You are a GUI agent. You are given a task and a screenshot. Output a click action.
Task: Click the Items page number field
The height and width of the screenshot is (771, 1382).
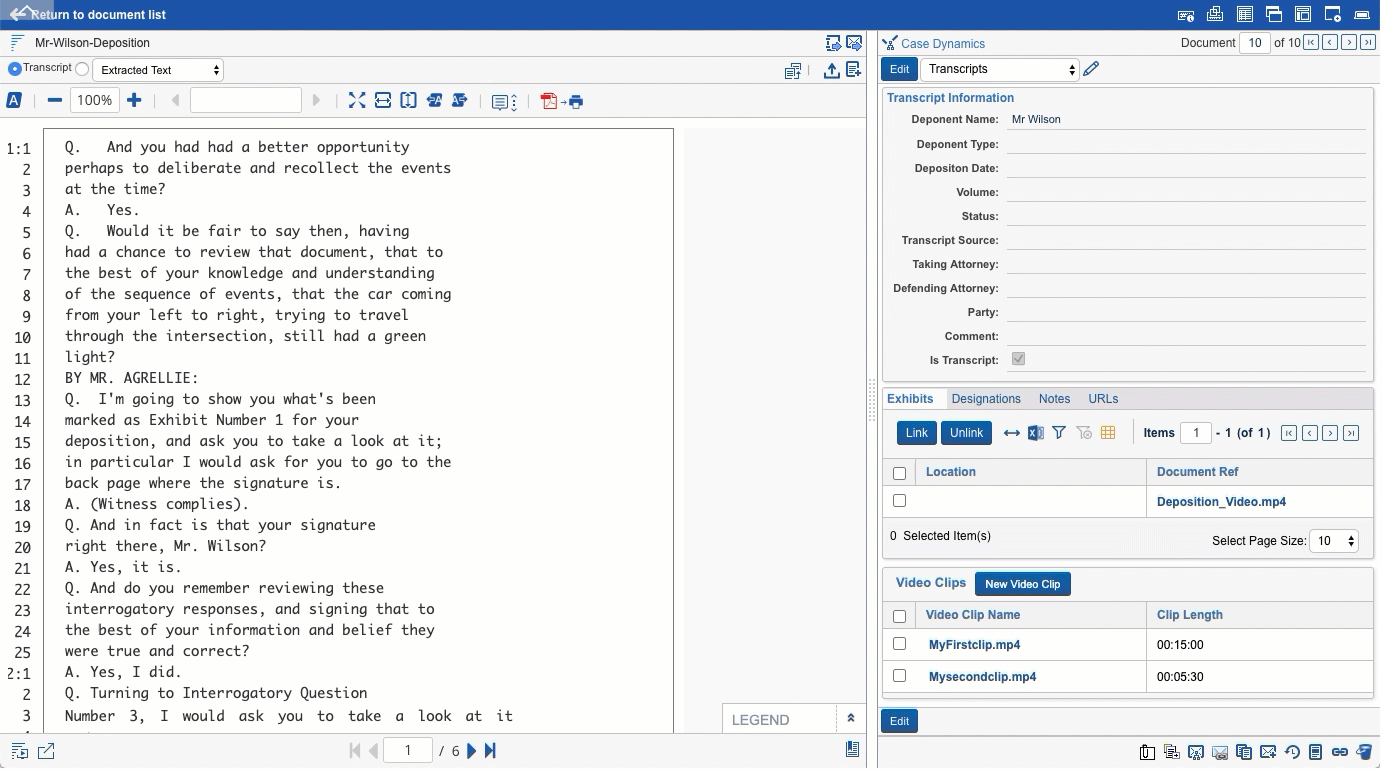[1196, 433]
